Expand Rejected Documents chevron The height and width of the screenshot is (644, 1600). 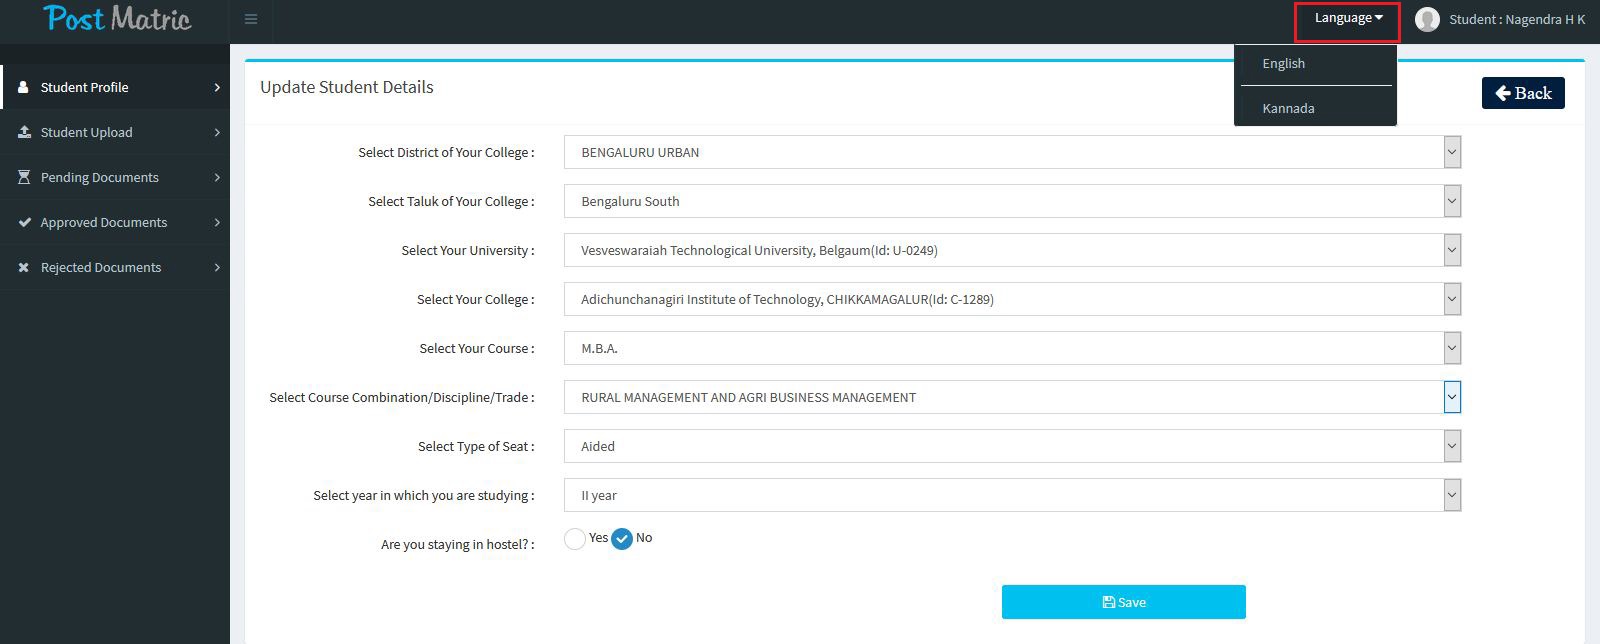tap(217, 268)
